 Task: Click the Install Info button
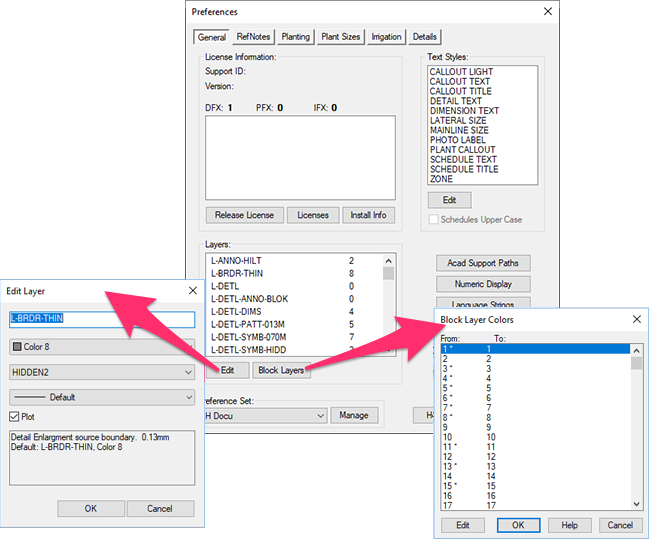click(368, 215)
